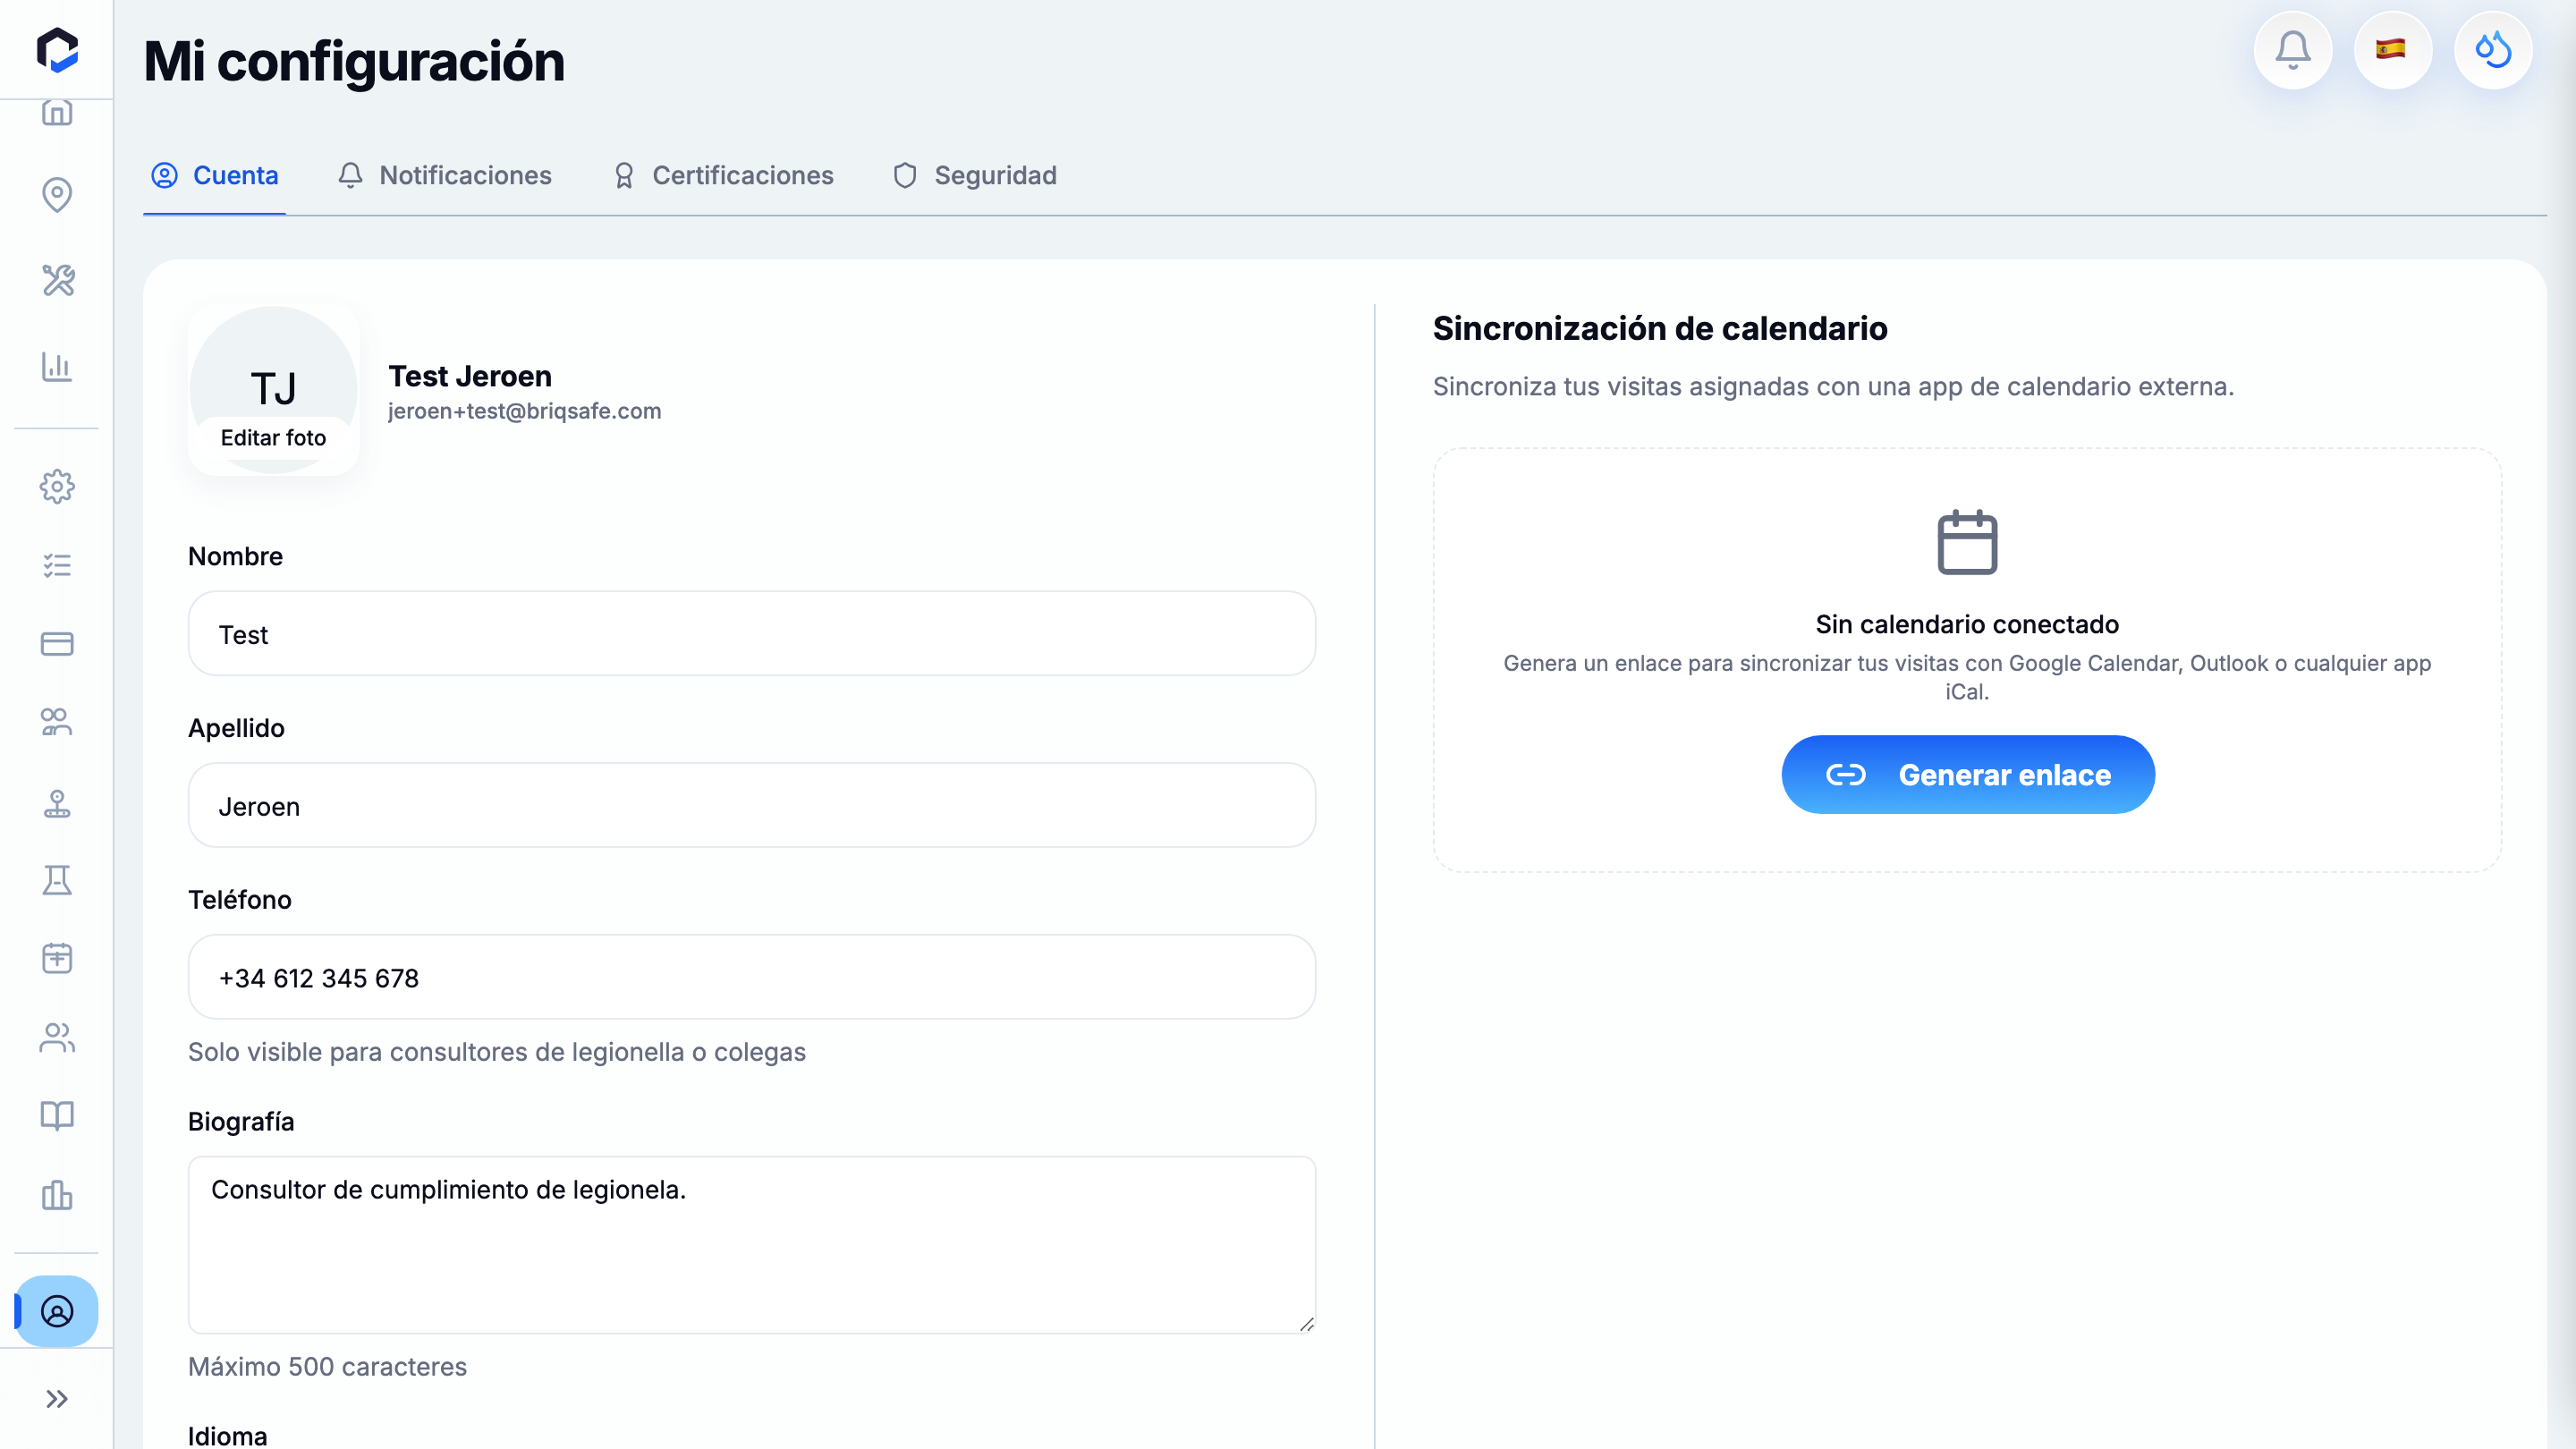
Task: Open the buildings sidebar icon
Action: [x=57, y=1194]
